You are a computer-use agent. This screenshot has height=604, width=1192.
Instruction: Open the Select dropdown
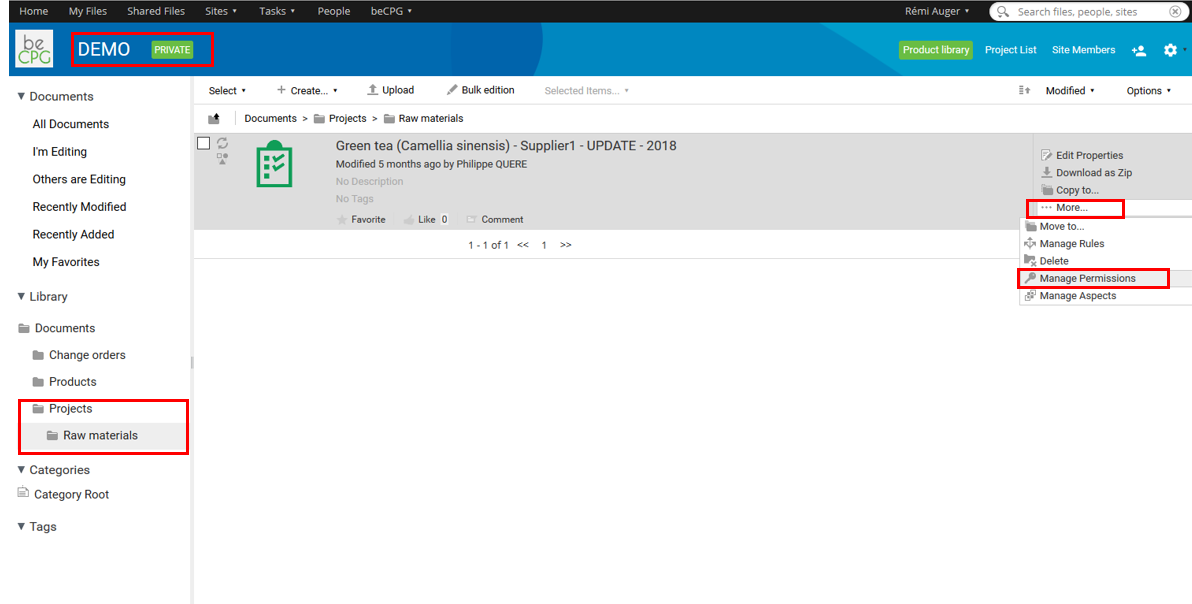pos(227,90)
